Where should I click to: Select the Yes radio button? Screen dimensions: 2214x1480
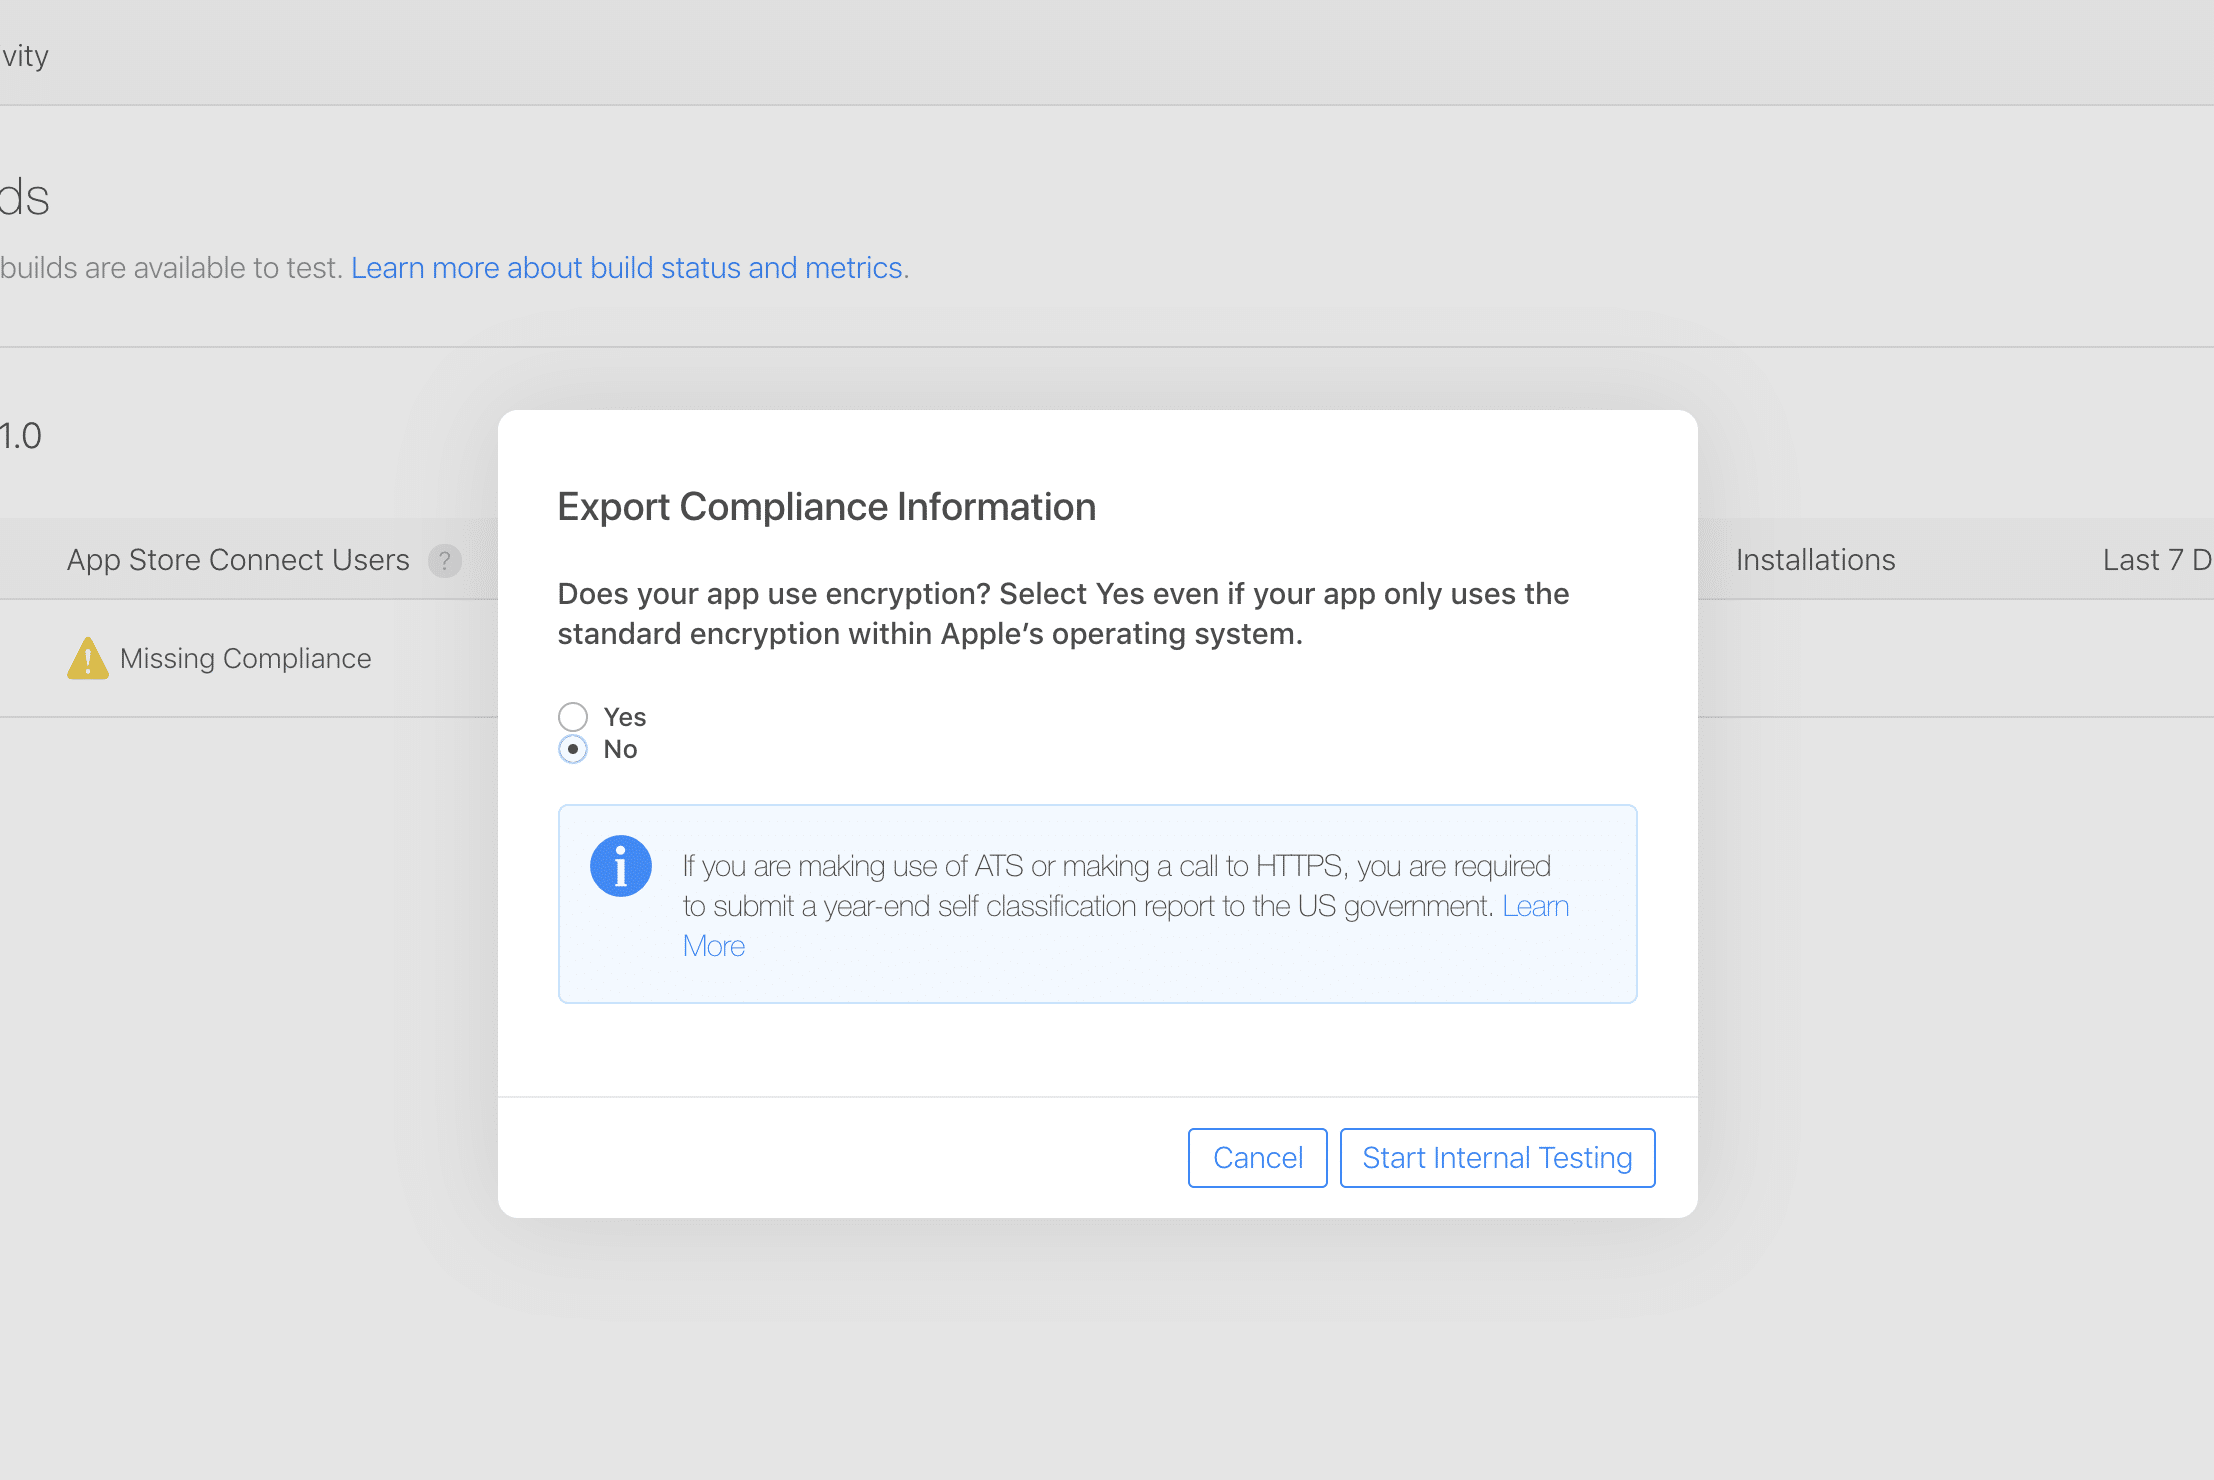click(x=573, y=717)
